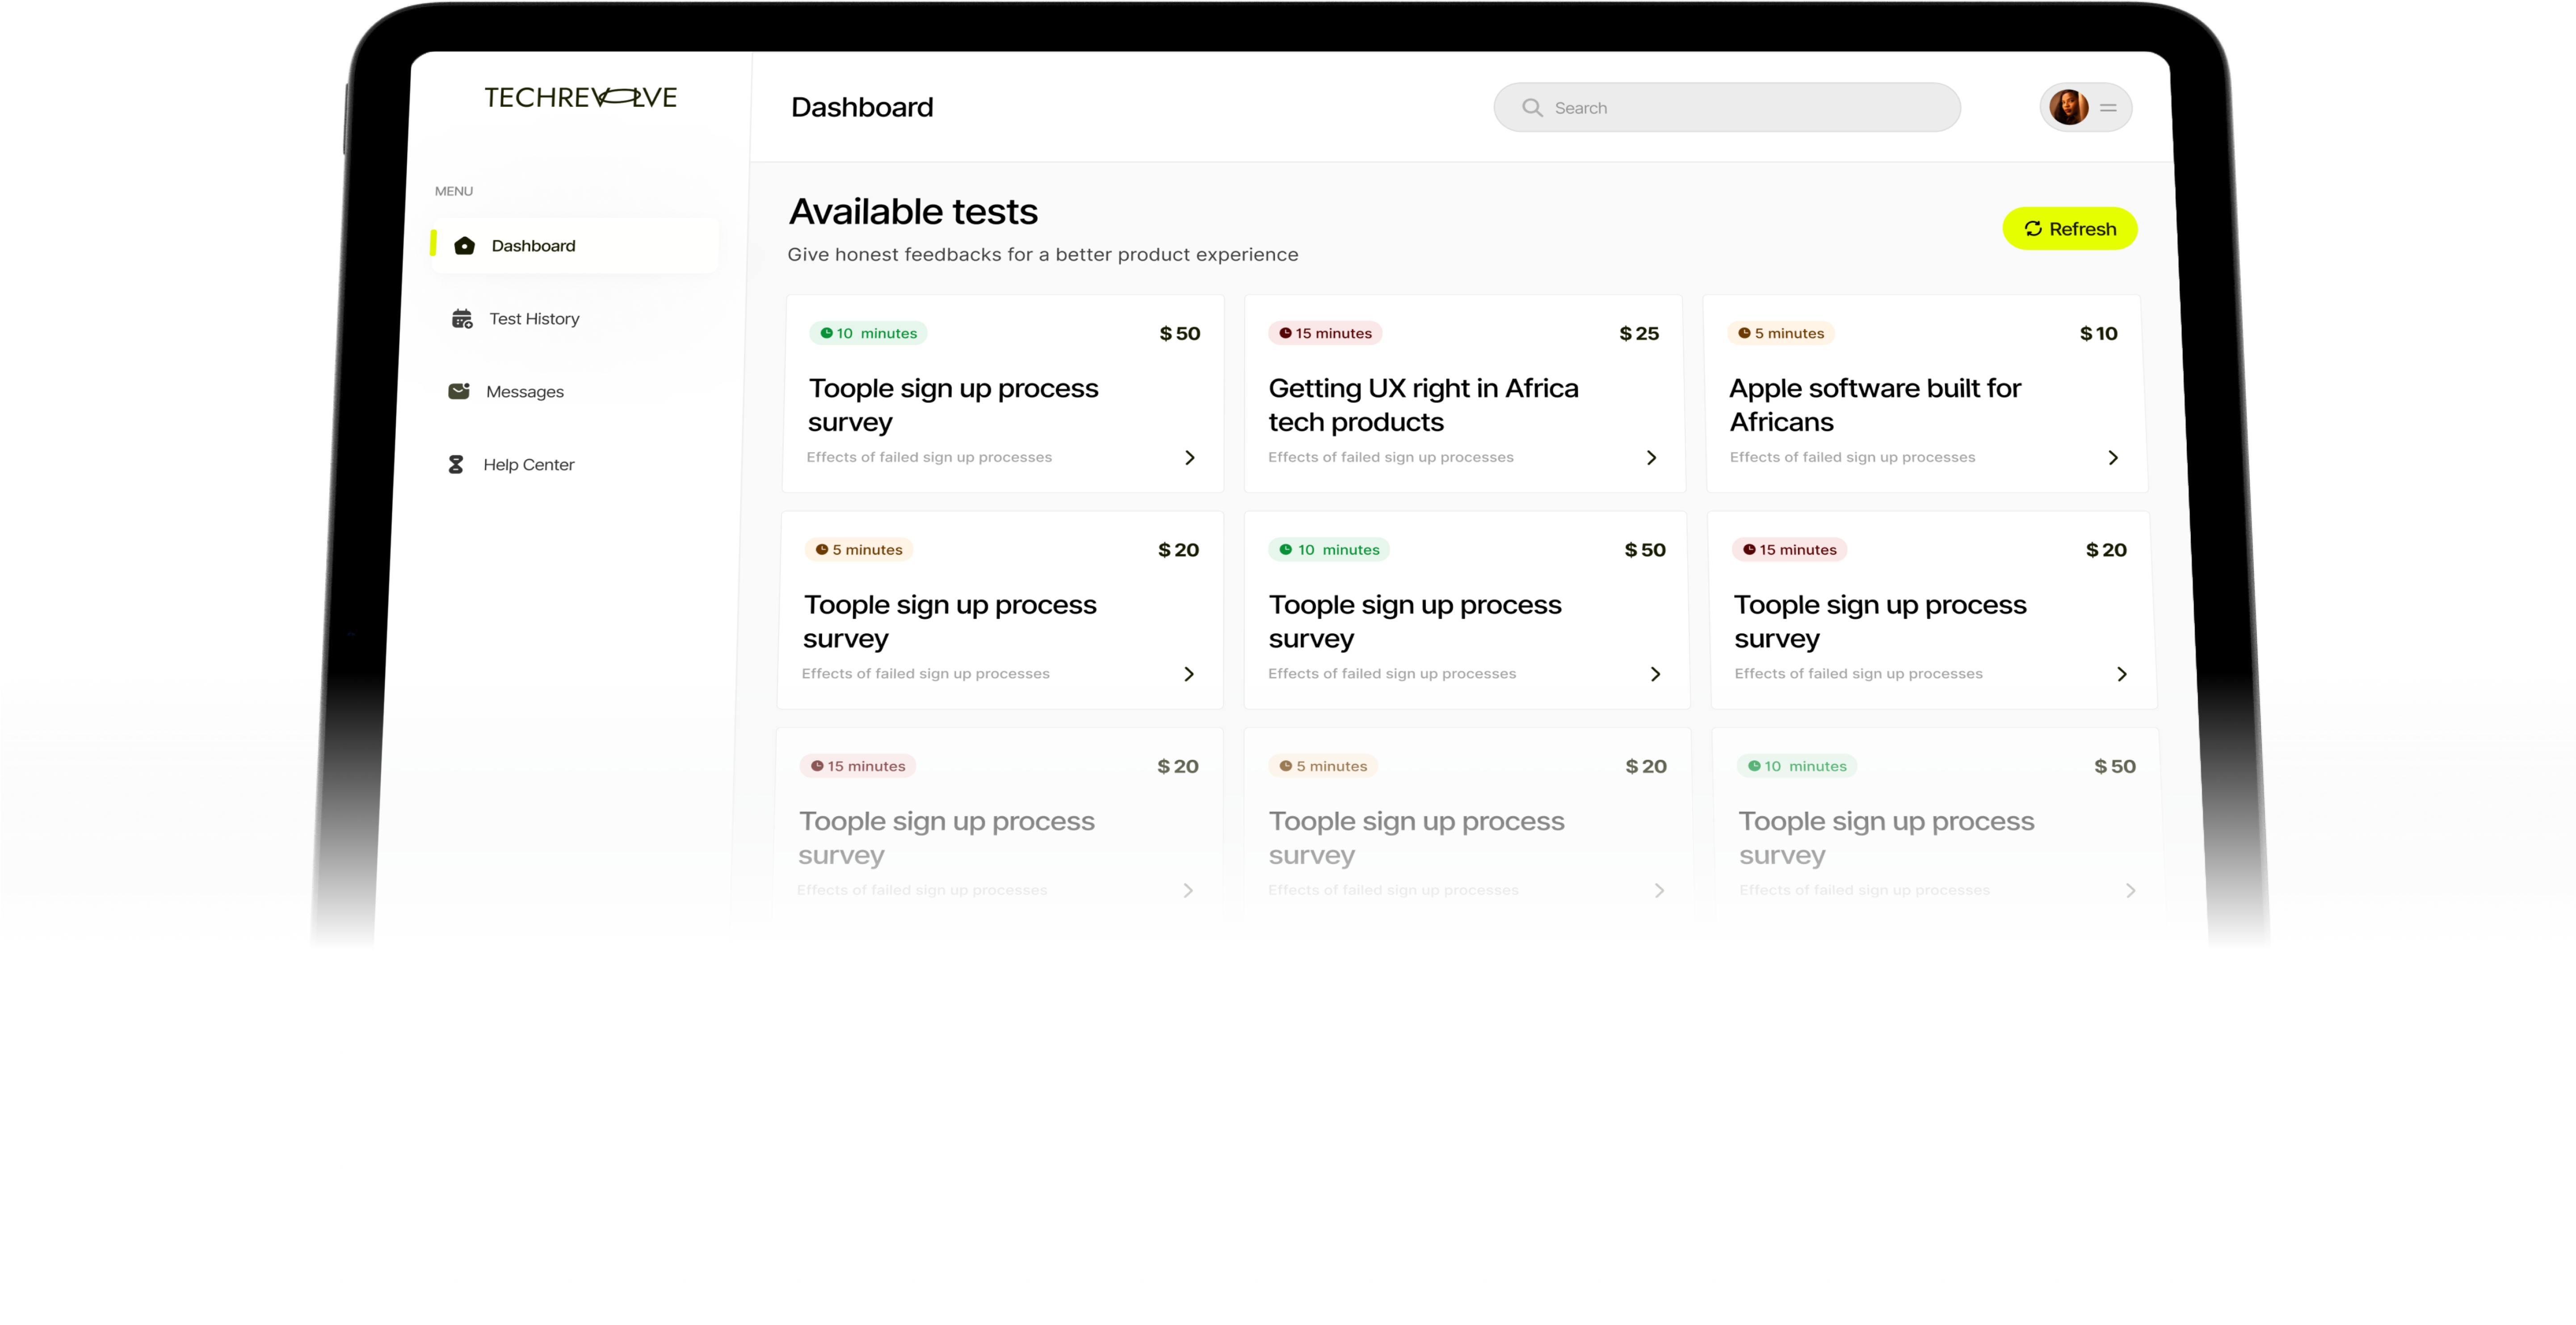Screen dimensions: 2576x1325
Task: Open the arrow on the 5 minutes $20 card in the second row
Action: coord(1188,674)
